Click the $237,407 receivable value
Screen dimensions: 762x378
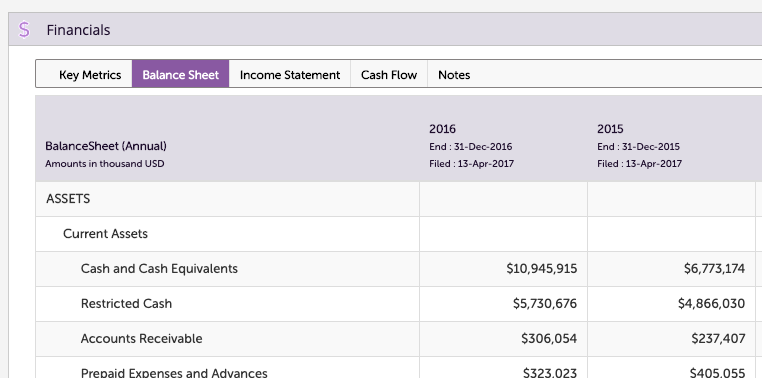pos(718,339)
